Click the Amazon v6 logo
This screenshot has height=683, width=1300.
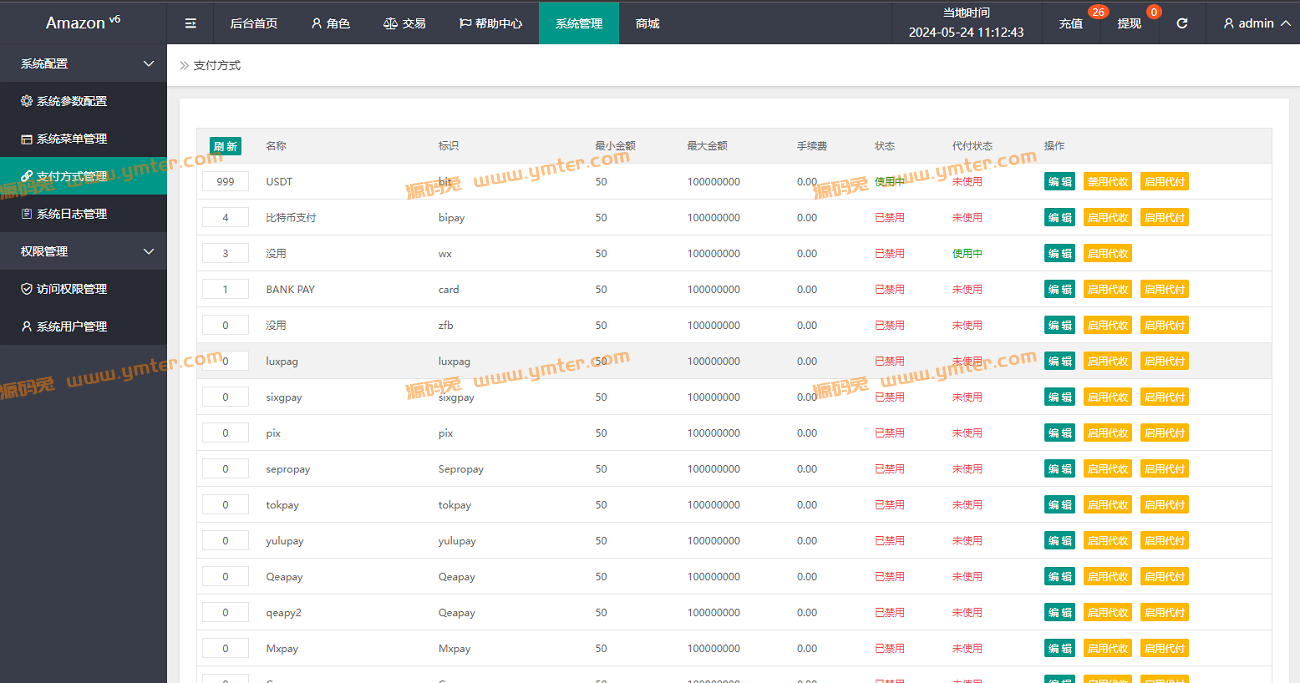coord(83,22)
